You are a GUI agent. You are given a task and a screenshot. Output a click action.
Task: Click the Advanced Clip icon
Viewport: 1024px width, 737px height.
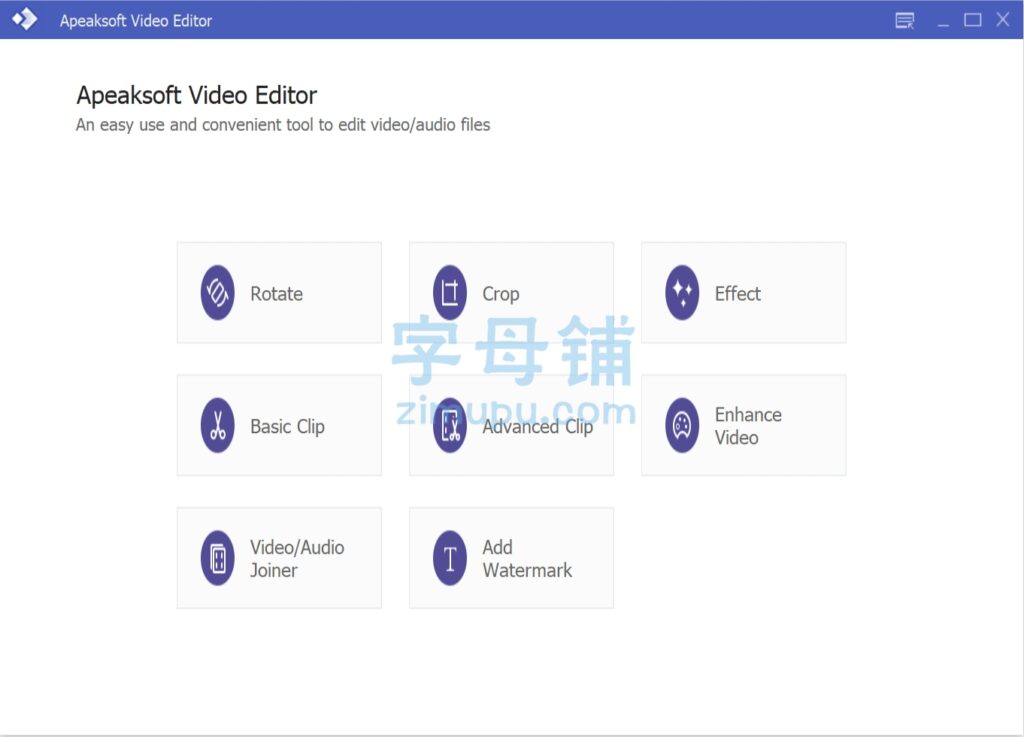[450, 426]
